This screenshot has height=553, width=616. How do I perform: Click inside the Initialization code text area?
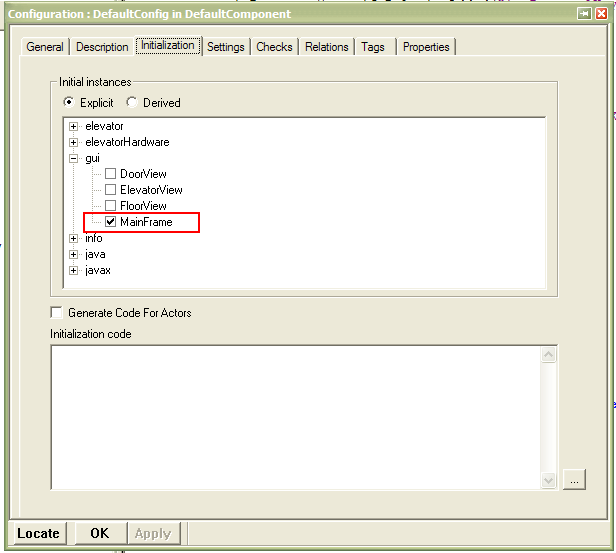point(295,417)
